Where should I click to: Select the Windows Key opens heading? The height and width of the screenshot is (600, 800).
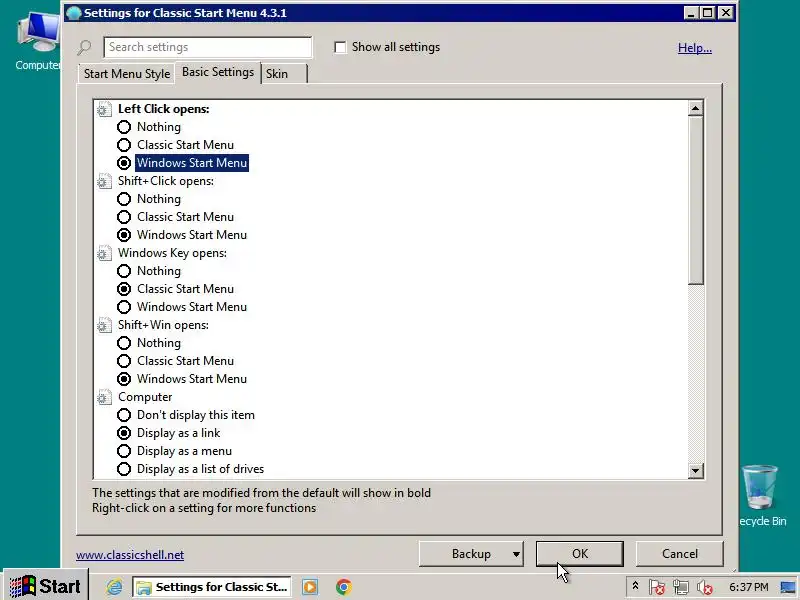172,253
